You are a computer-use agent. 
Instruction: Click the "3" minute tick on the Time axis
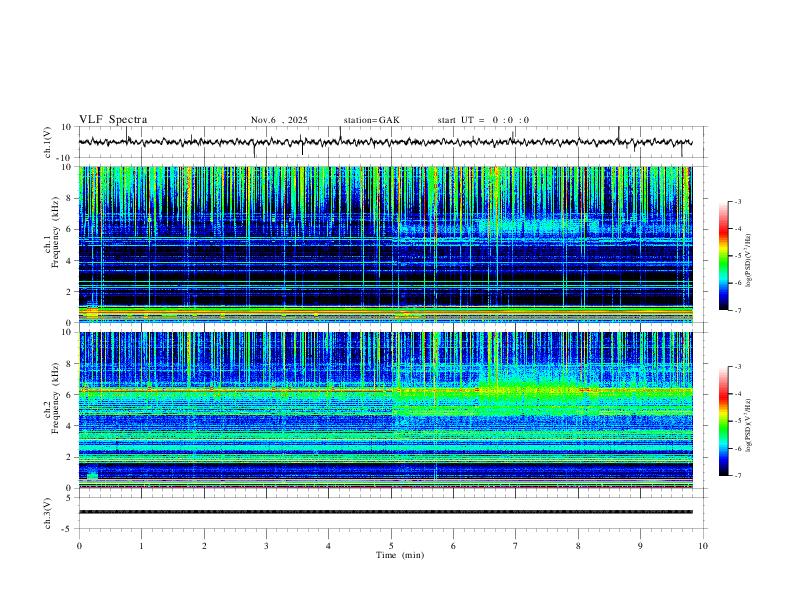pyautogui.click(x=266, y=546)
